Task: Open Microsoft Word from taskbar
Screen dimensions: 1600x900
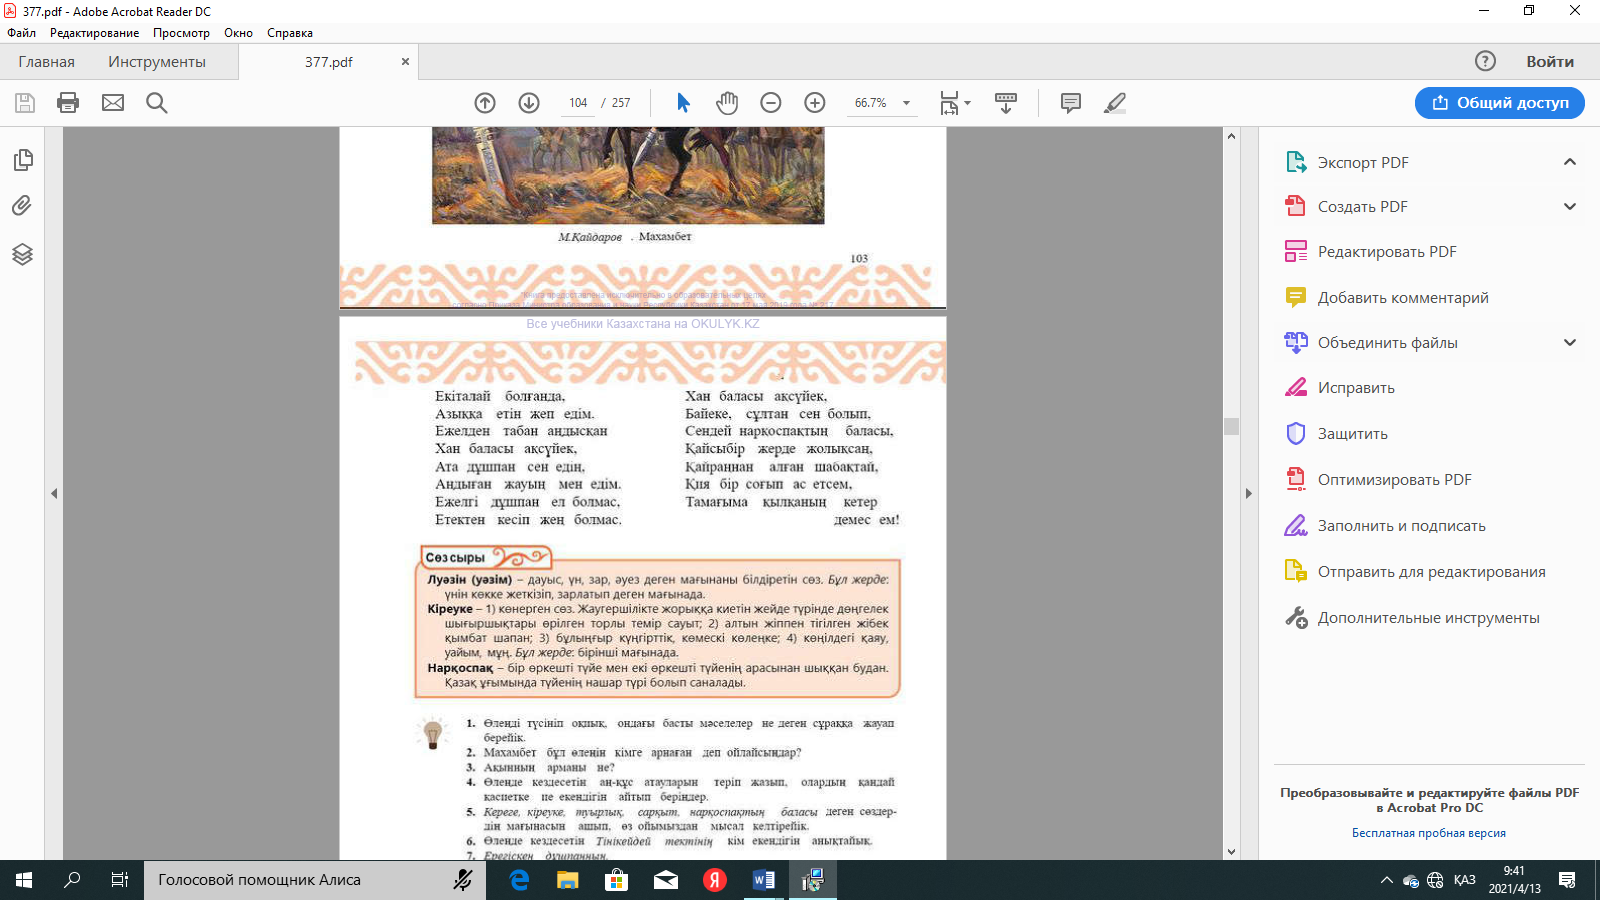Action: pos(763,880)
